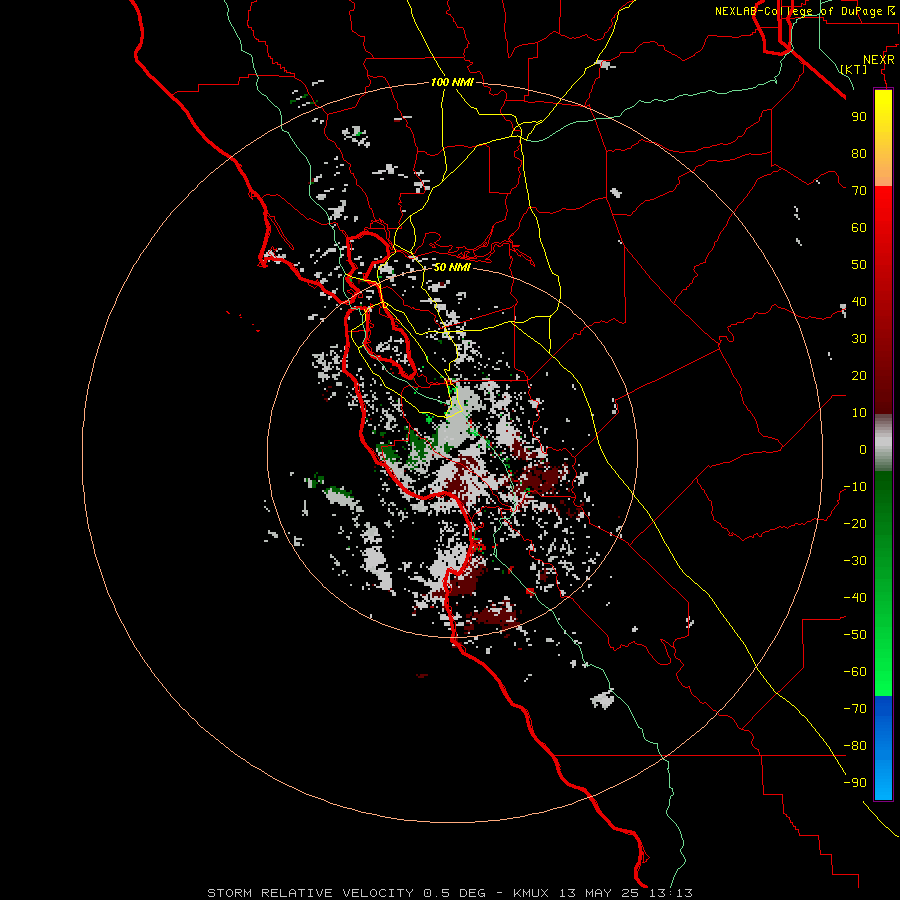Click the 60 value on velocity scale

click(x=859, y=227)
